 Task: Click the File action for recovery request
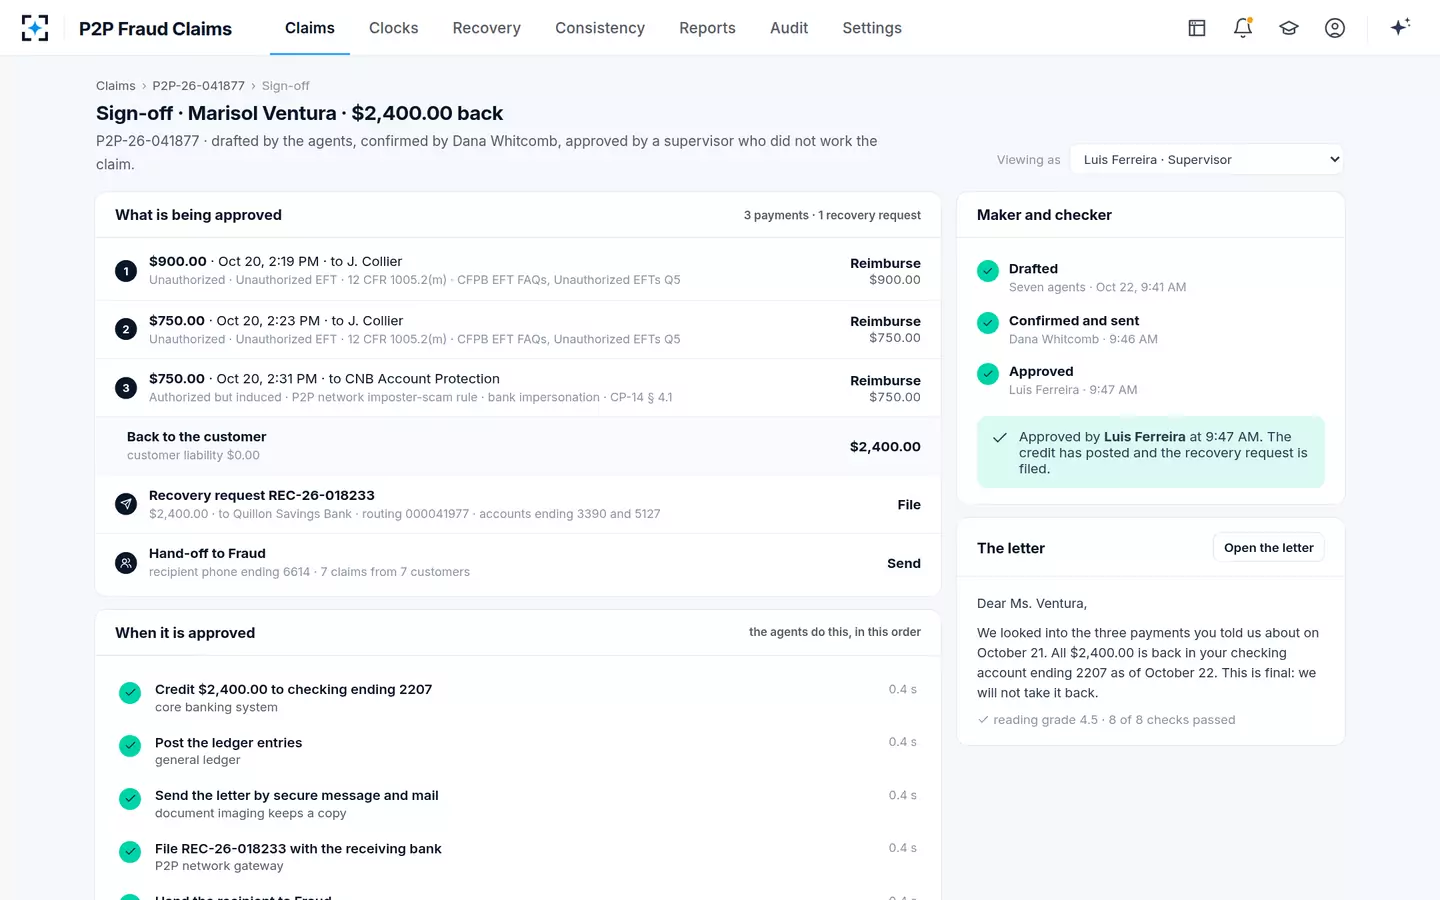909,505
